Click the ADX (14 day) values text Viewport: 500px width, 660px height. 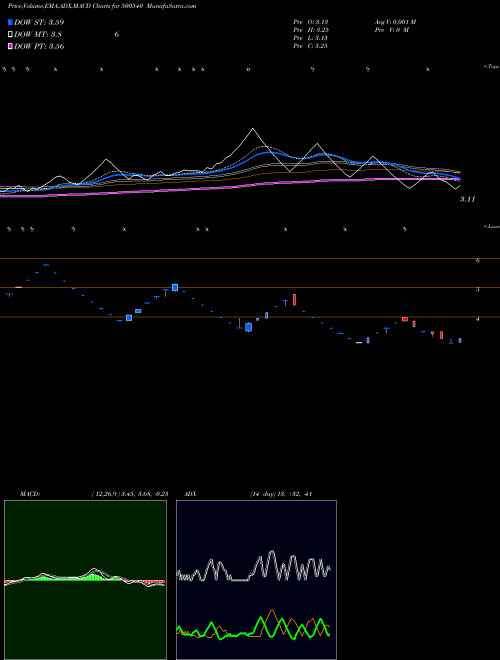pyautogui.click(x=281, y=494)
